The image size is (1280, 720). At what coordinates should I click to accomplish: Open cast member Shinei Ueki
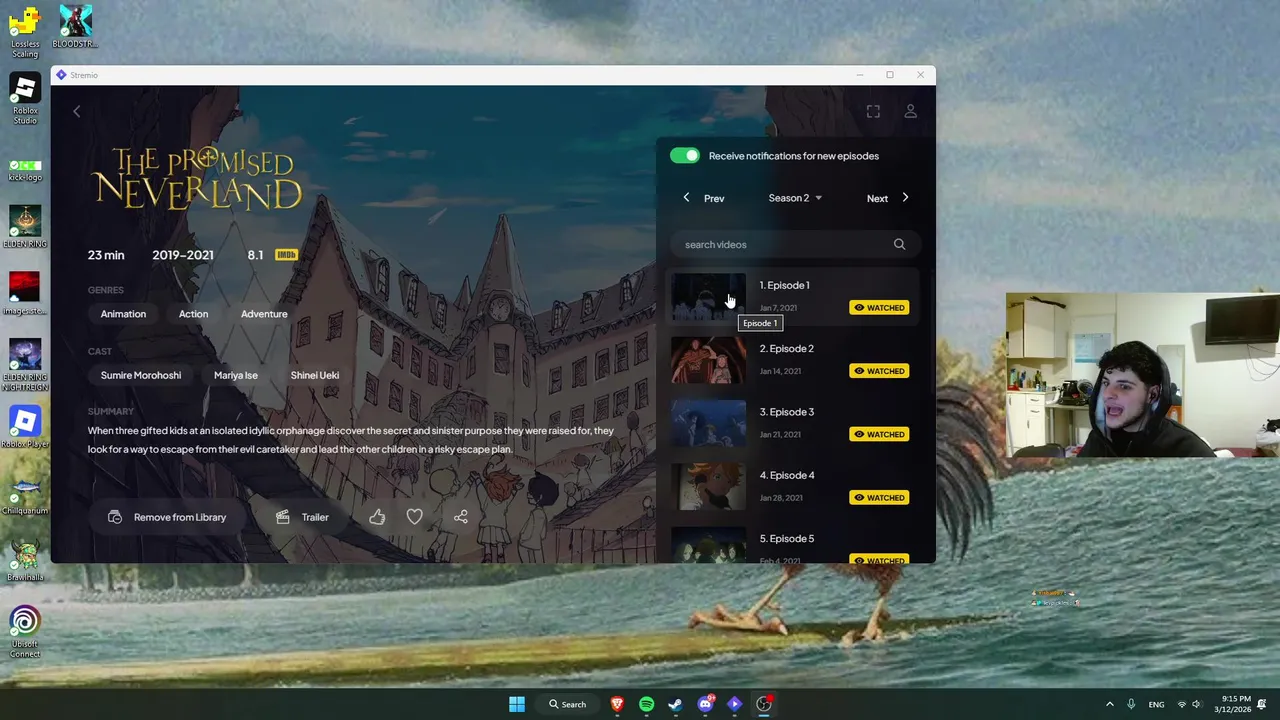point(315,375)
